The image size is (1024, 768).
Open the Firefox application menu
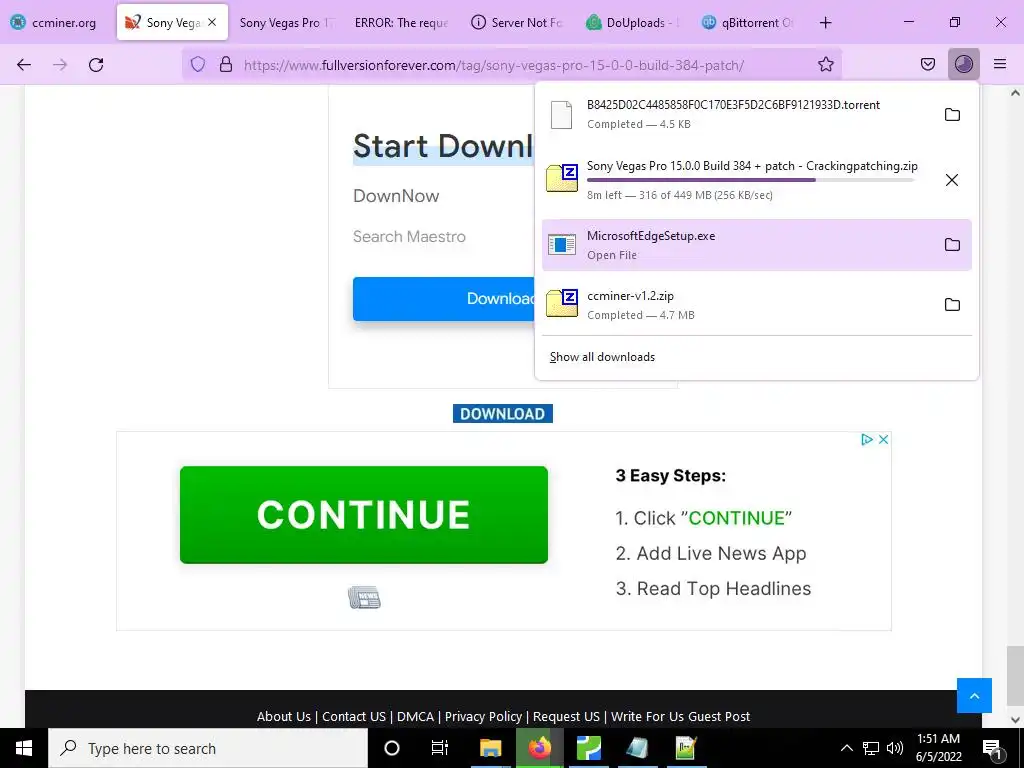tap(1000, 64)
